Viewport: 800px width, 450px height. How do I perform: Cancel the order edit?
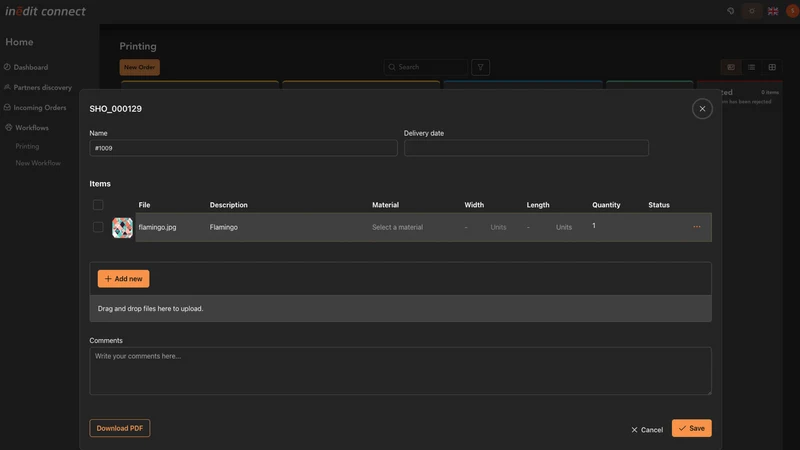point(647,430)
